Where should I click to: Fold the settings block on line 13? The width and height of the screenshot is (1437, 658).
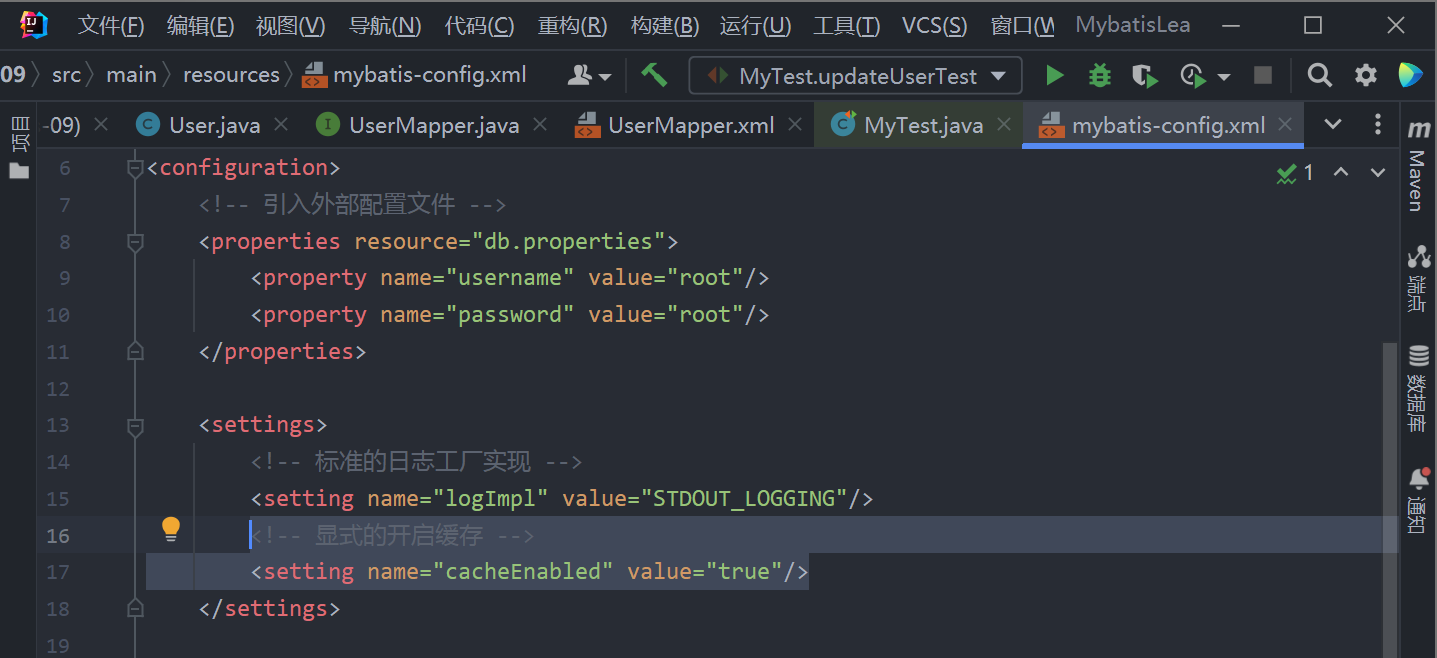[x=135, y=425]
